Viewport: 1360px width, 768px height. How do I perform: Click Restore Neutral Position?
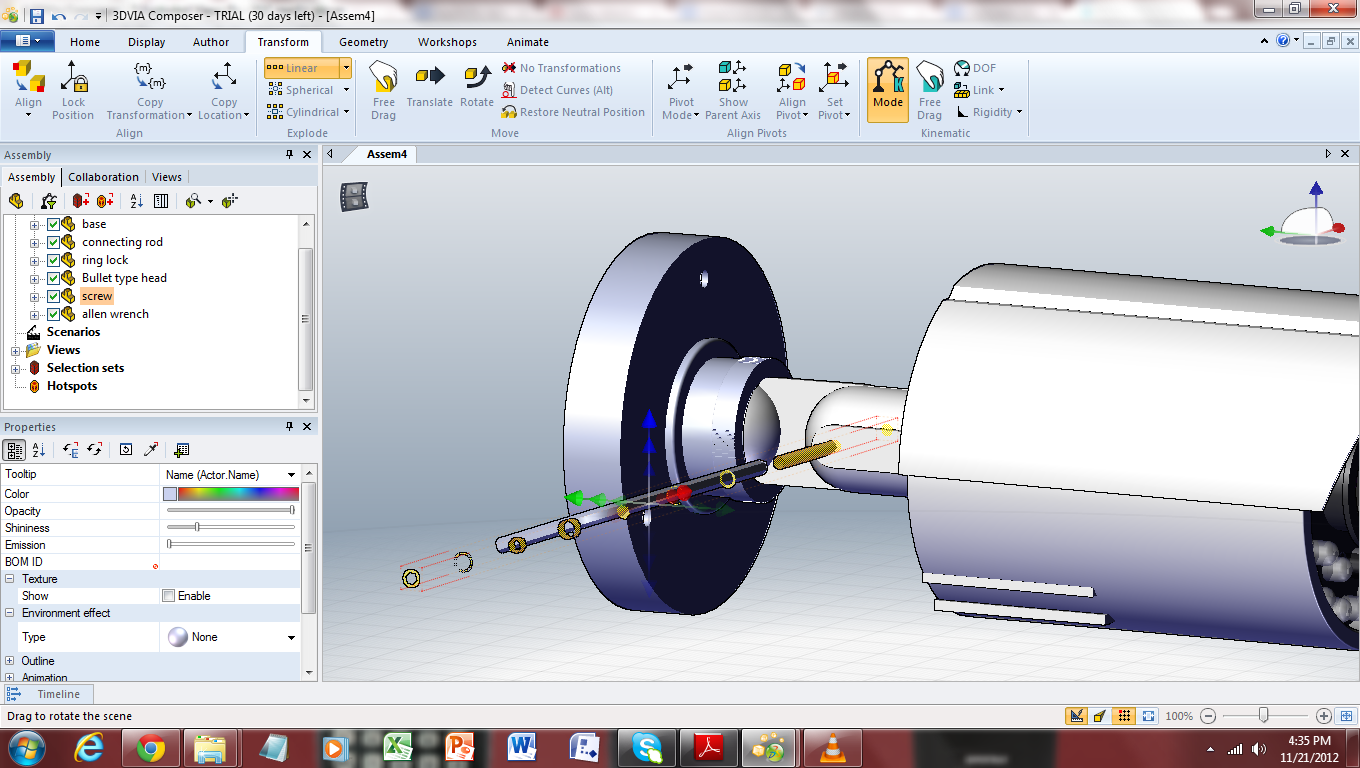pos(573,112)
